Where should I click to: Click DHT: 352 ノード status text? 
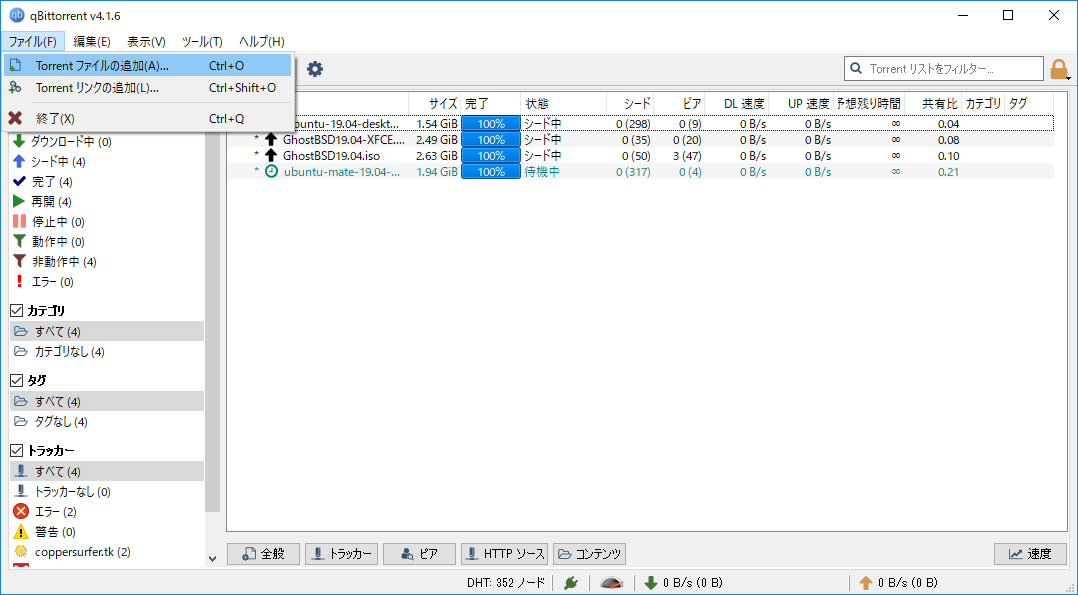(505, 583)
